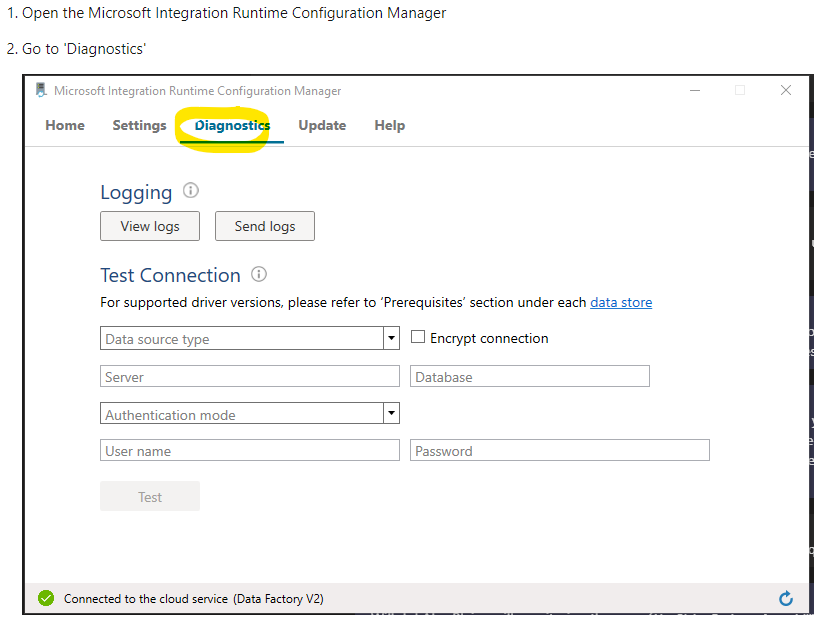Focus the Database input field

[529, 377]
